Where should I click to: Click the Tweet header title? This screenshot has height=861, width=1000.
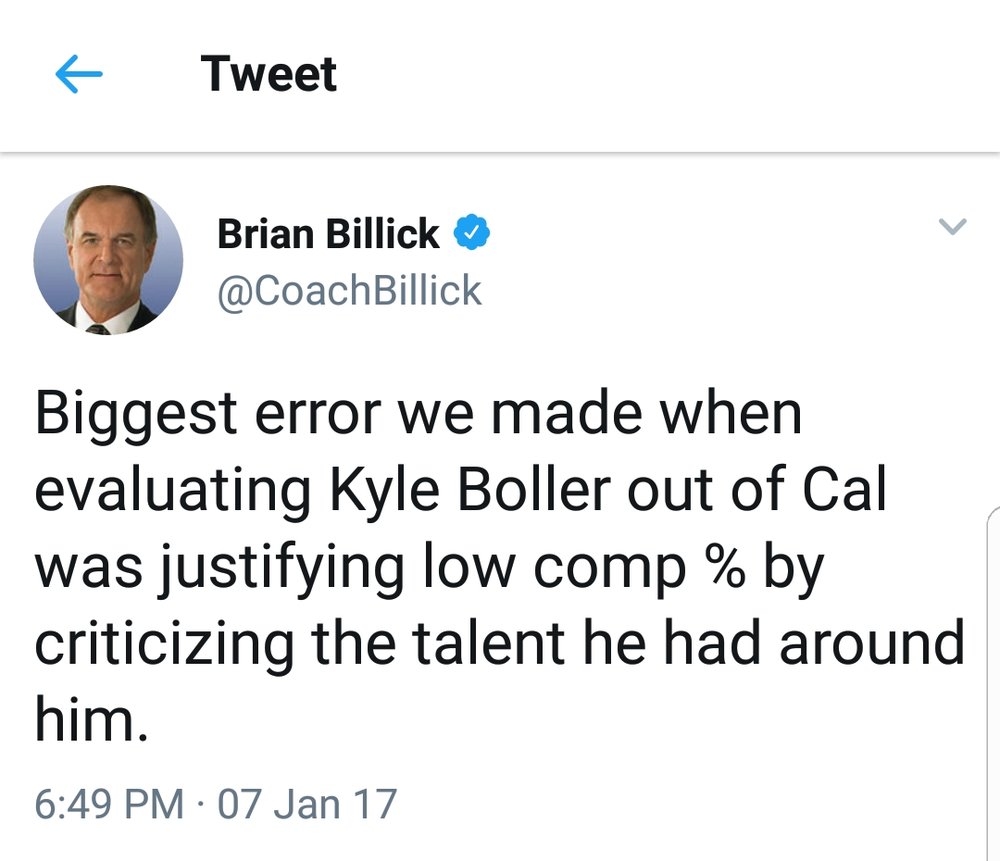[x=268, y=73]
